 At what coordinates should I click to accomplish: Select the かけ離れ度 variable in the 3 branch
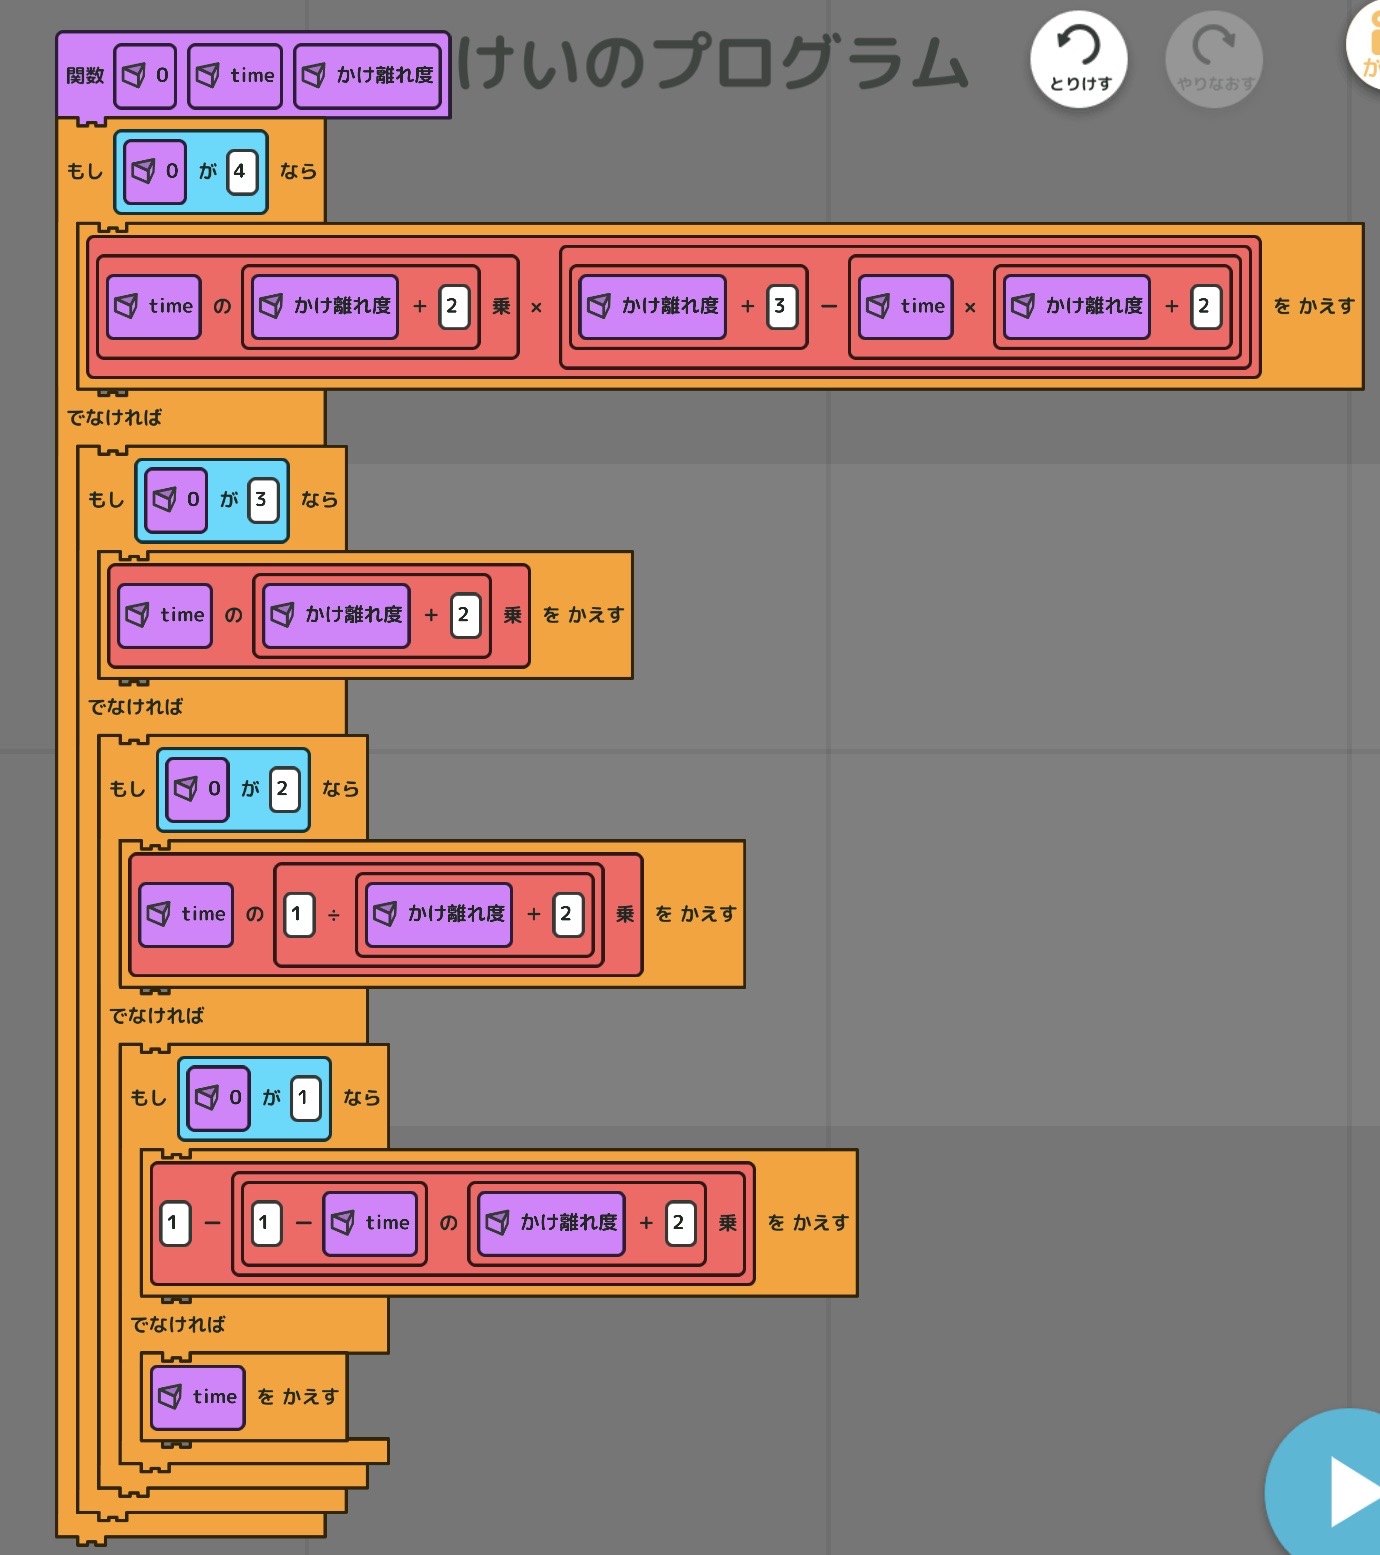click(x=336, y=615)
